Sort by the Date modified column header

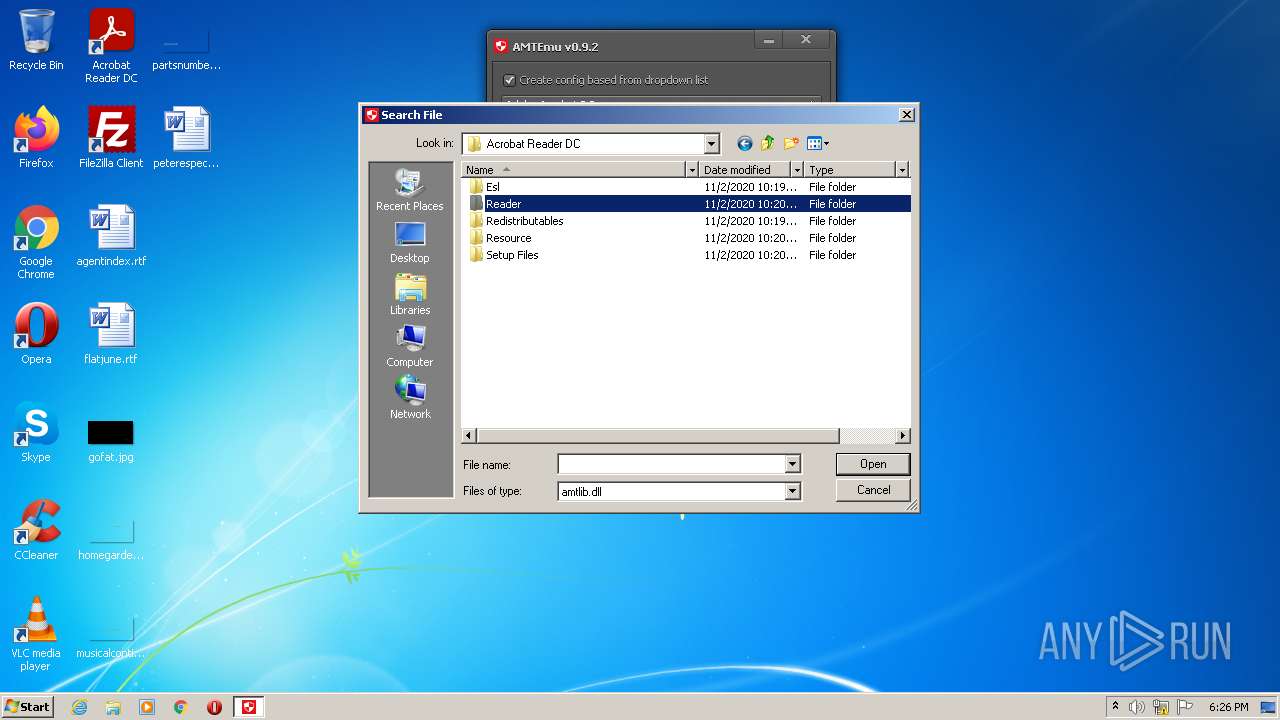[745, 170]
